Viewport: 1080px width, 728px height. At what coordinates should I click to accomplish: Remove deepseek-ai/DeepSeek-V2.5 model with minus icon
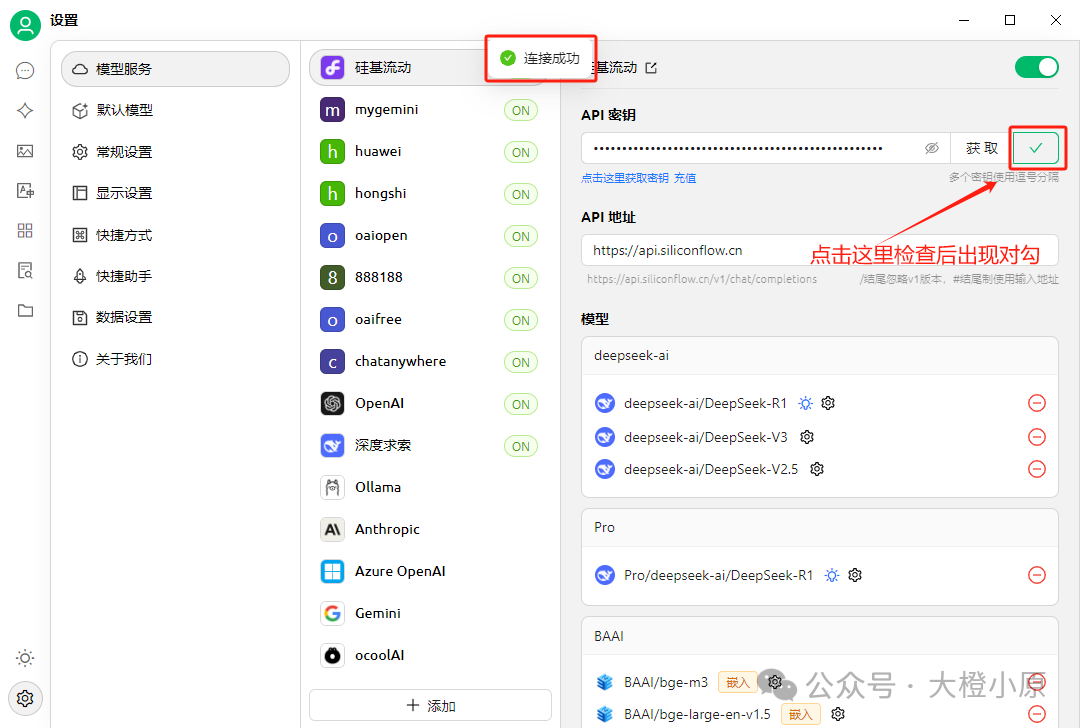[1037, 469]
